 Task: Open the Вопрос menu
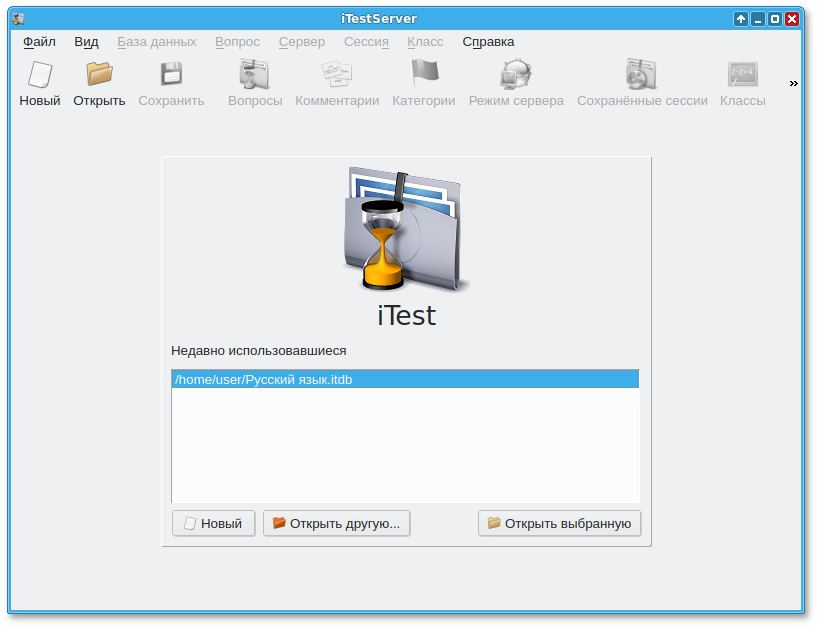tap(237, 42)
